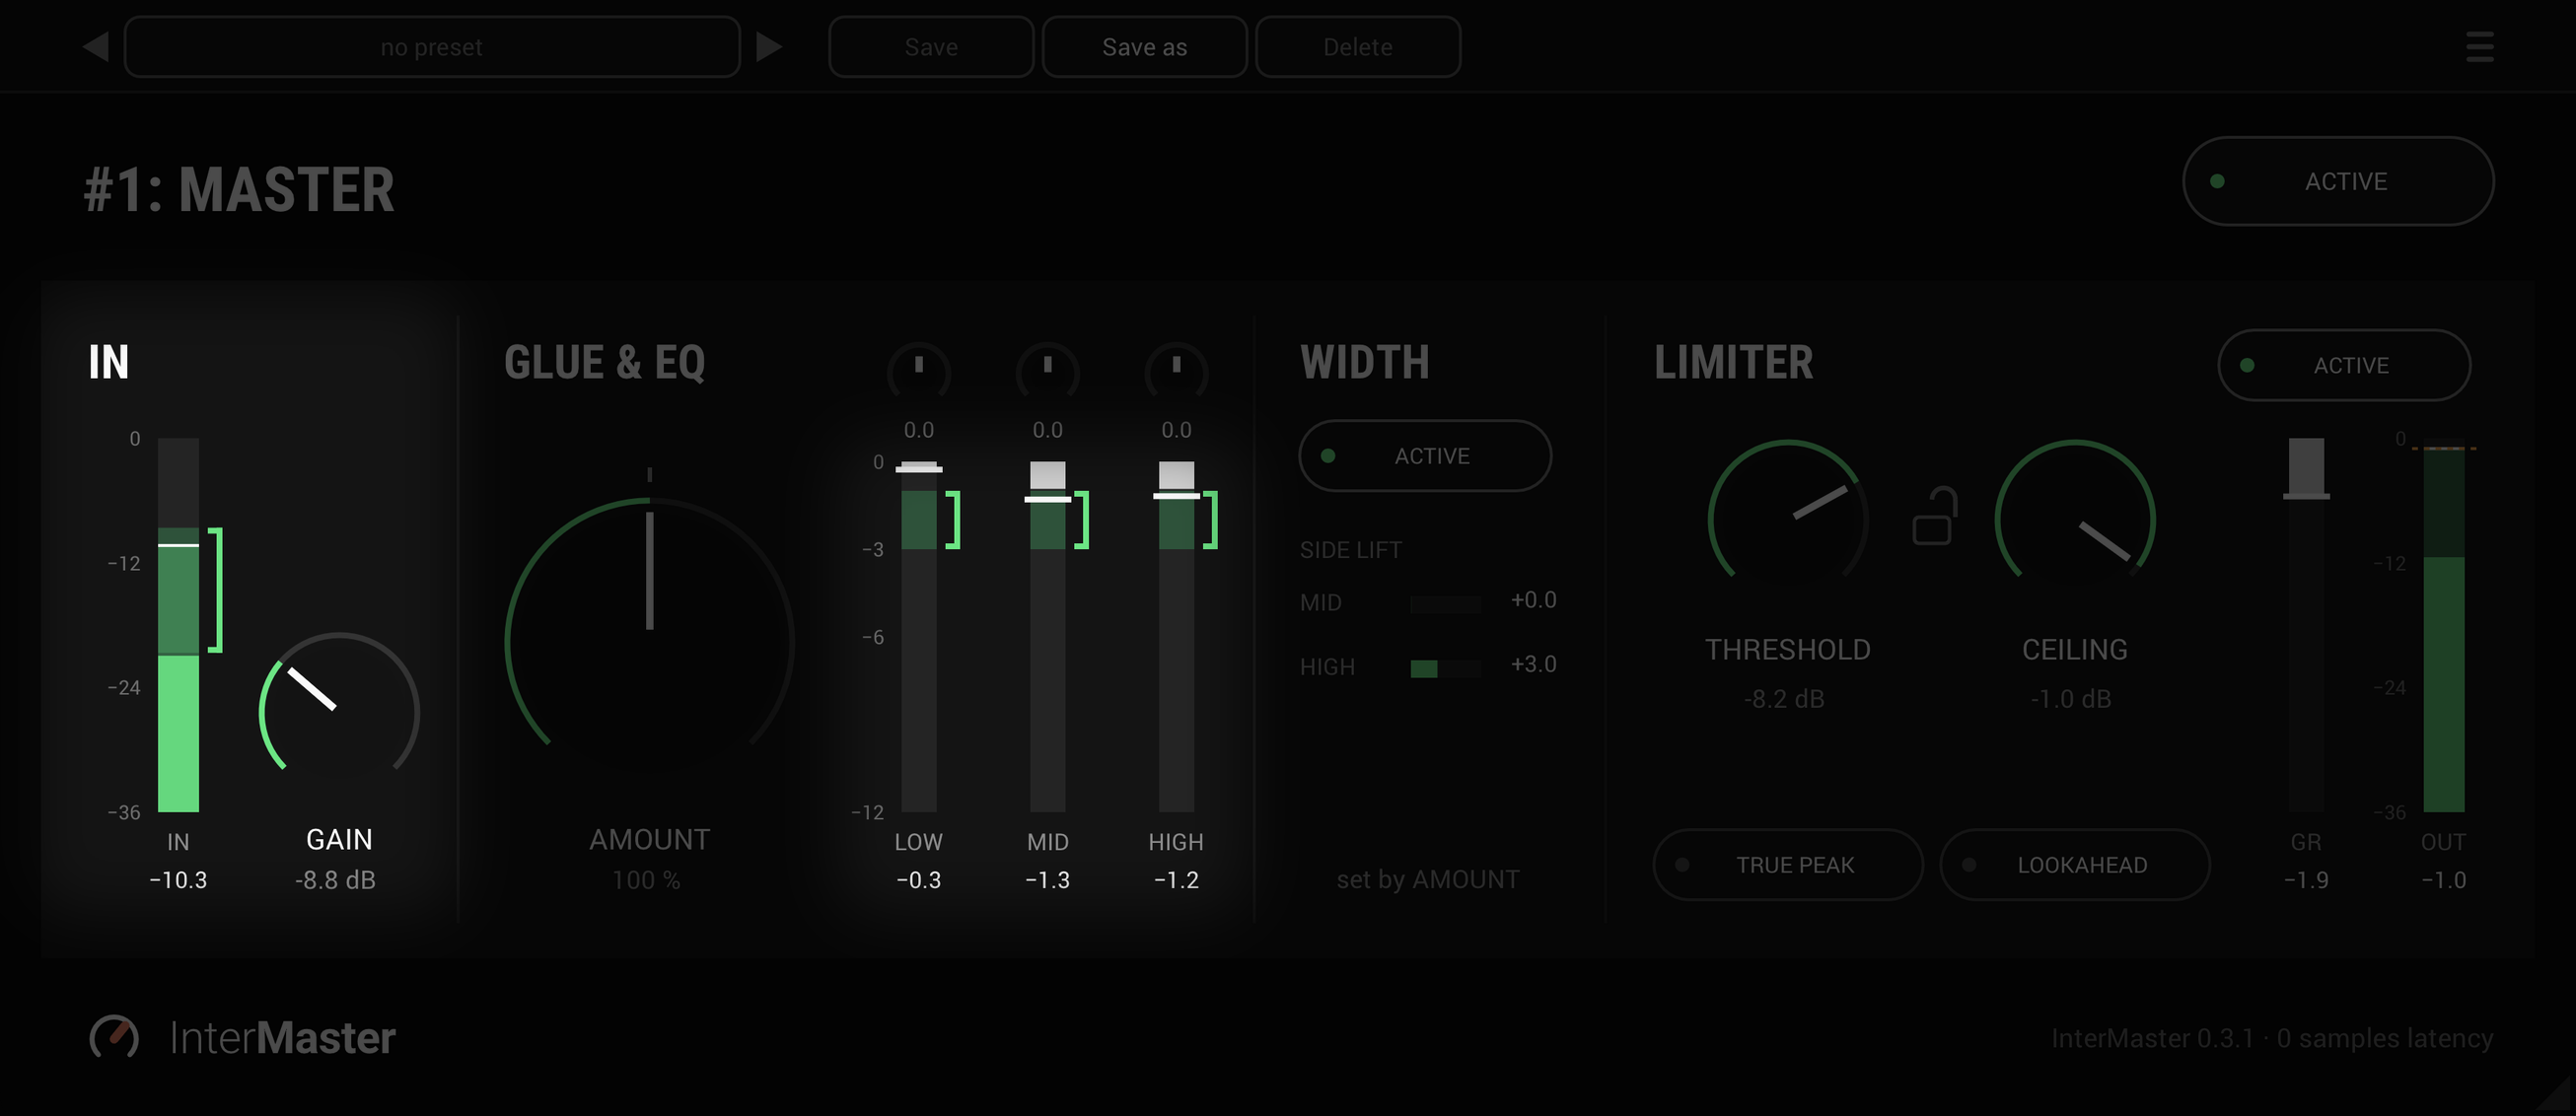Click the LOW band small trim knob
This screenshot has width=2576, height=1116.
(918, 371)
